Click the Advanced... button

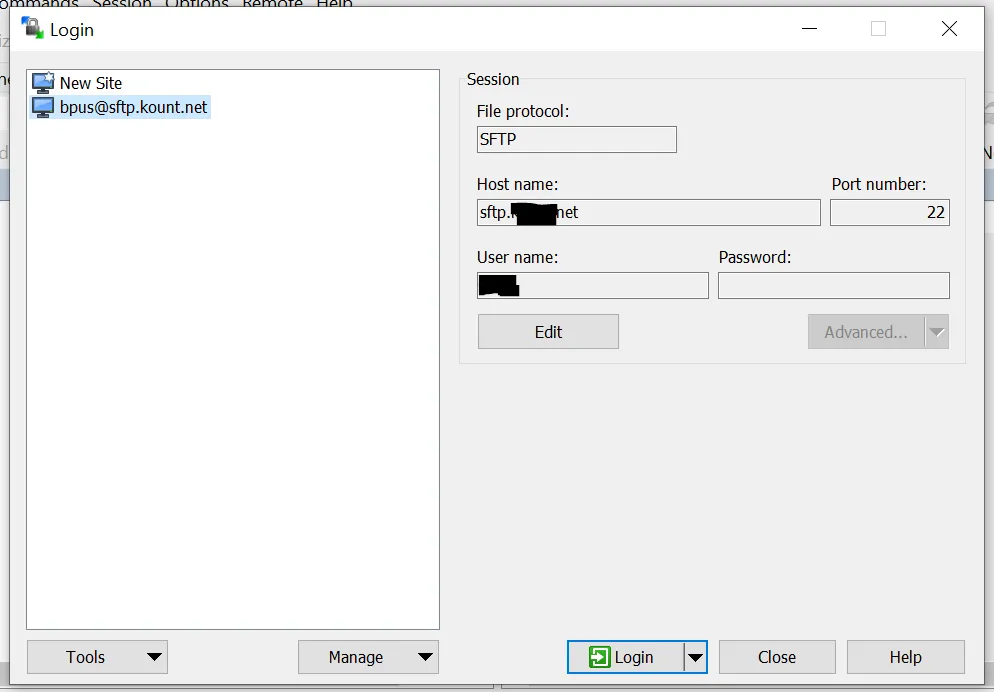tap(866, 331)
